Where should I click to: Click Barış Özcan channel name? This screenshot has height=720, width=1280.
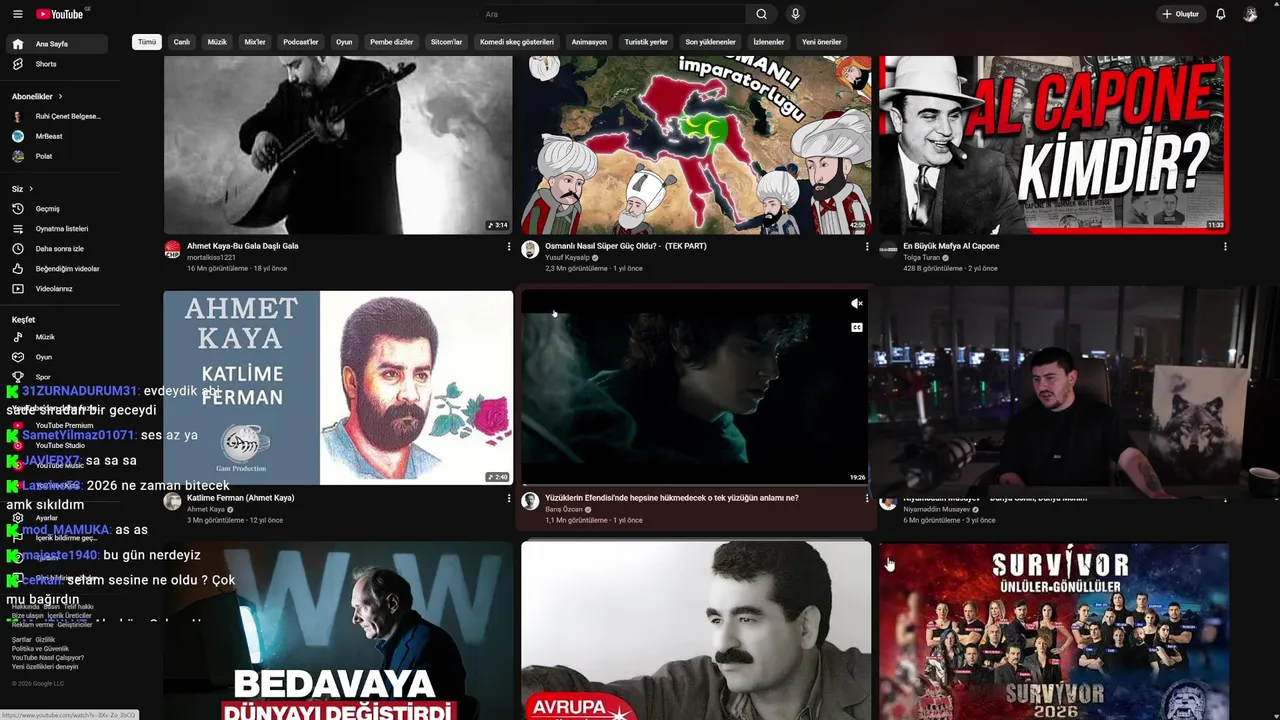click(564, 510)
